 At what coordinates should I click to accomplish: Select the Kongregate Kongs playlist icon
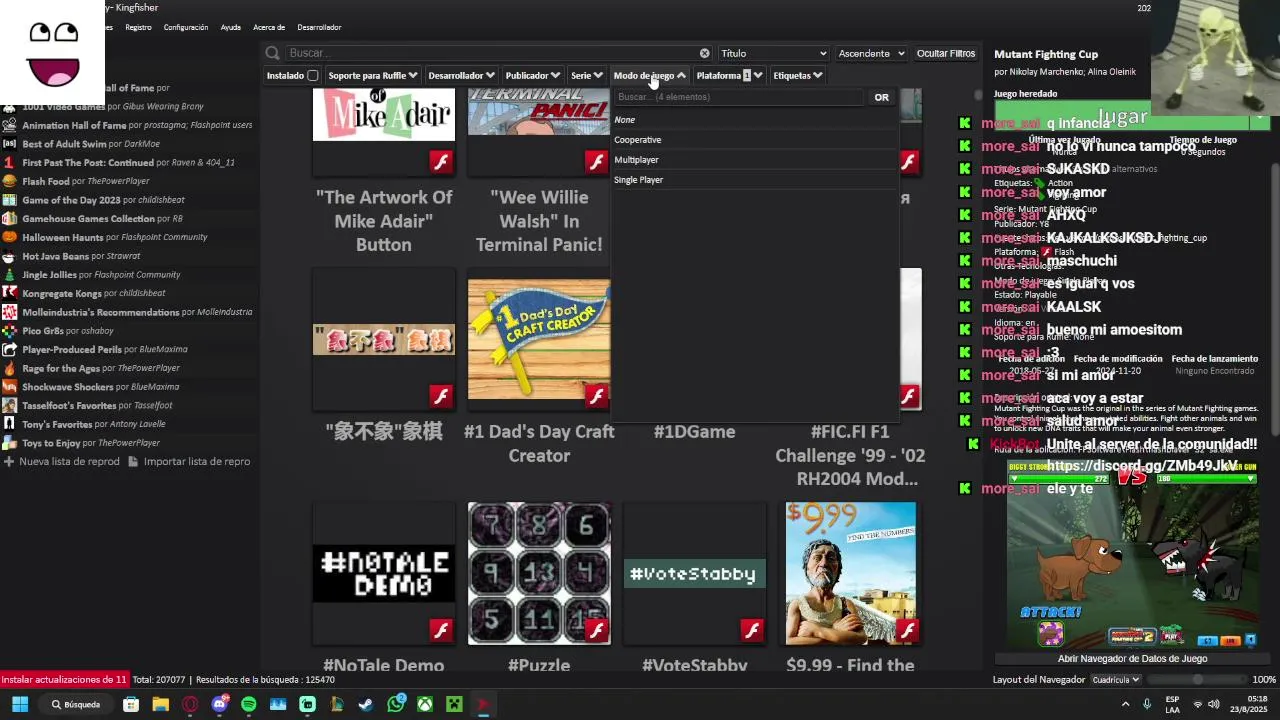[x=9, y=293]
